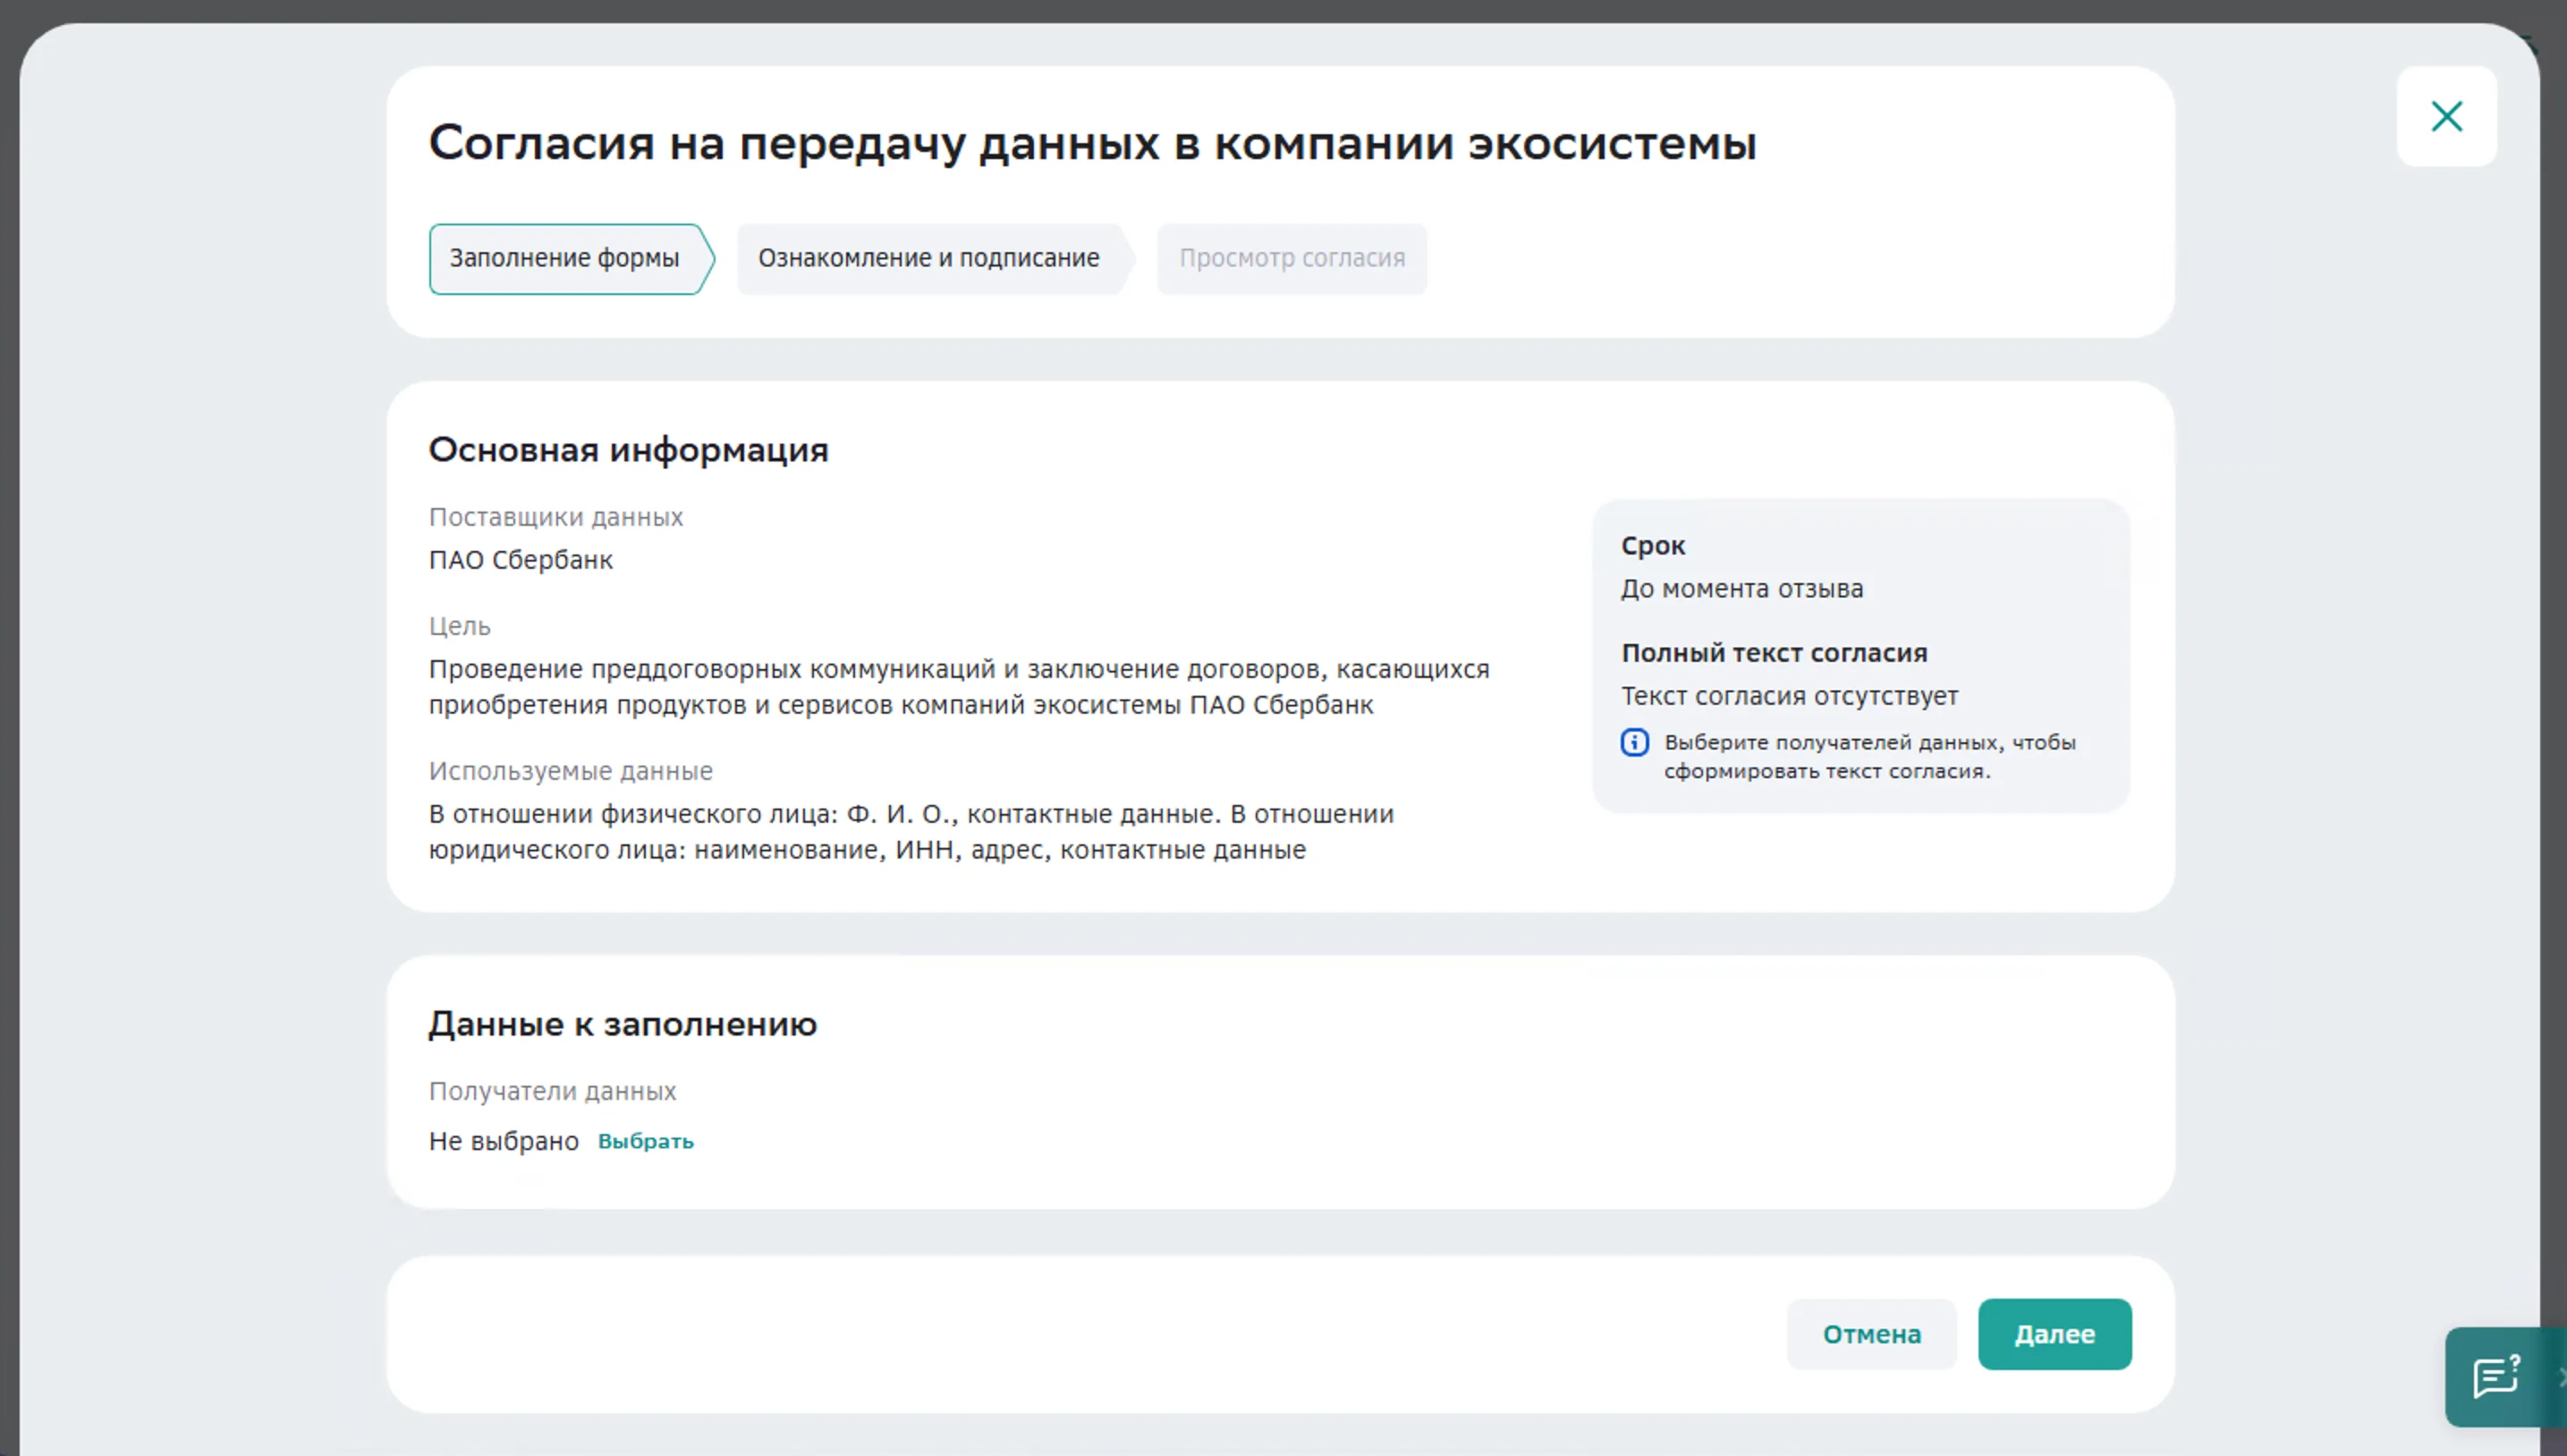Viewport: 2567px width, 1456px height.
Task: Click the «Срок» label
Action: click(1652, 546)
